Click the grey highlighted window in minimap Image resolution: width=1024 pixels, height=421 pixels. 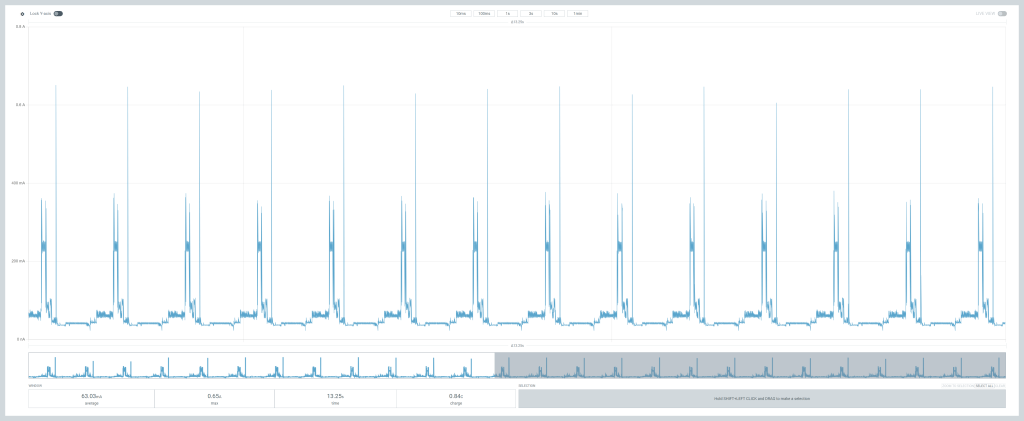click(x=750, y=365)
